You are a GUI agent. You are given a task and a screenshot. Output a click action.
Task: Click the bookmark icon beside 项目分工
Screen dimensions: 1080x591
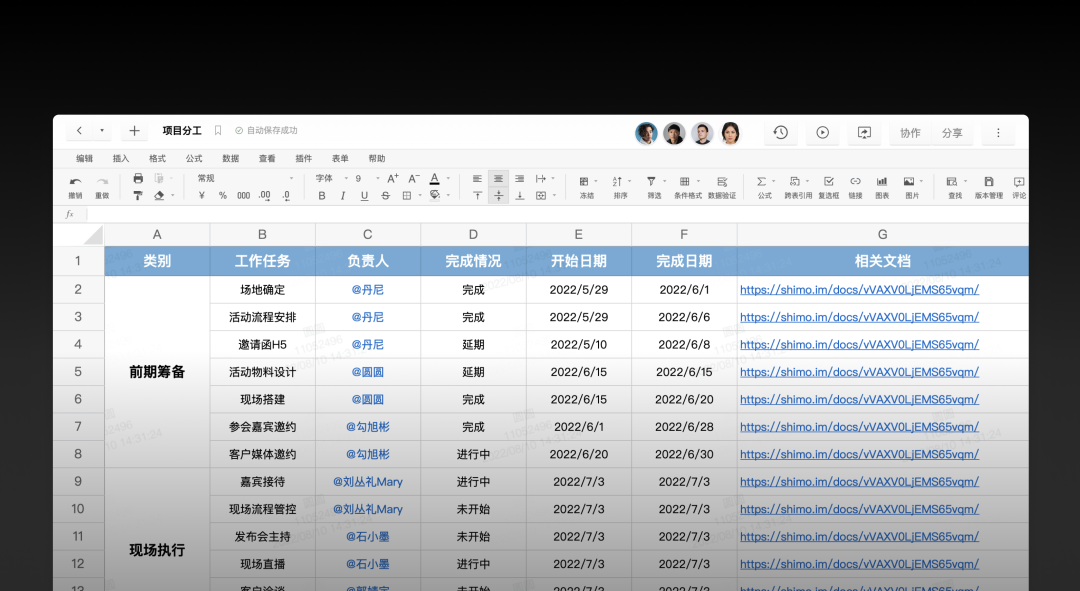(218, 130)
